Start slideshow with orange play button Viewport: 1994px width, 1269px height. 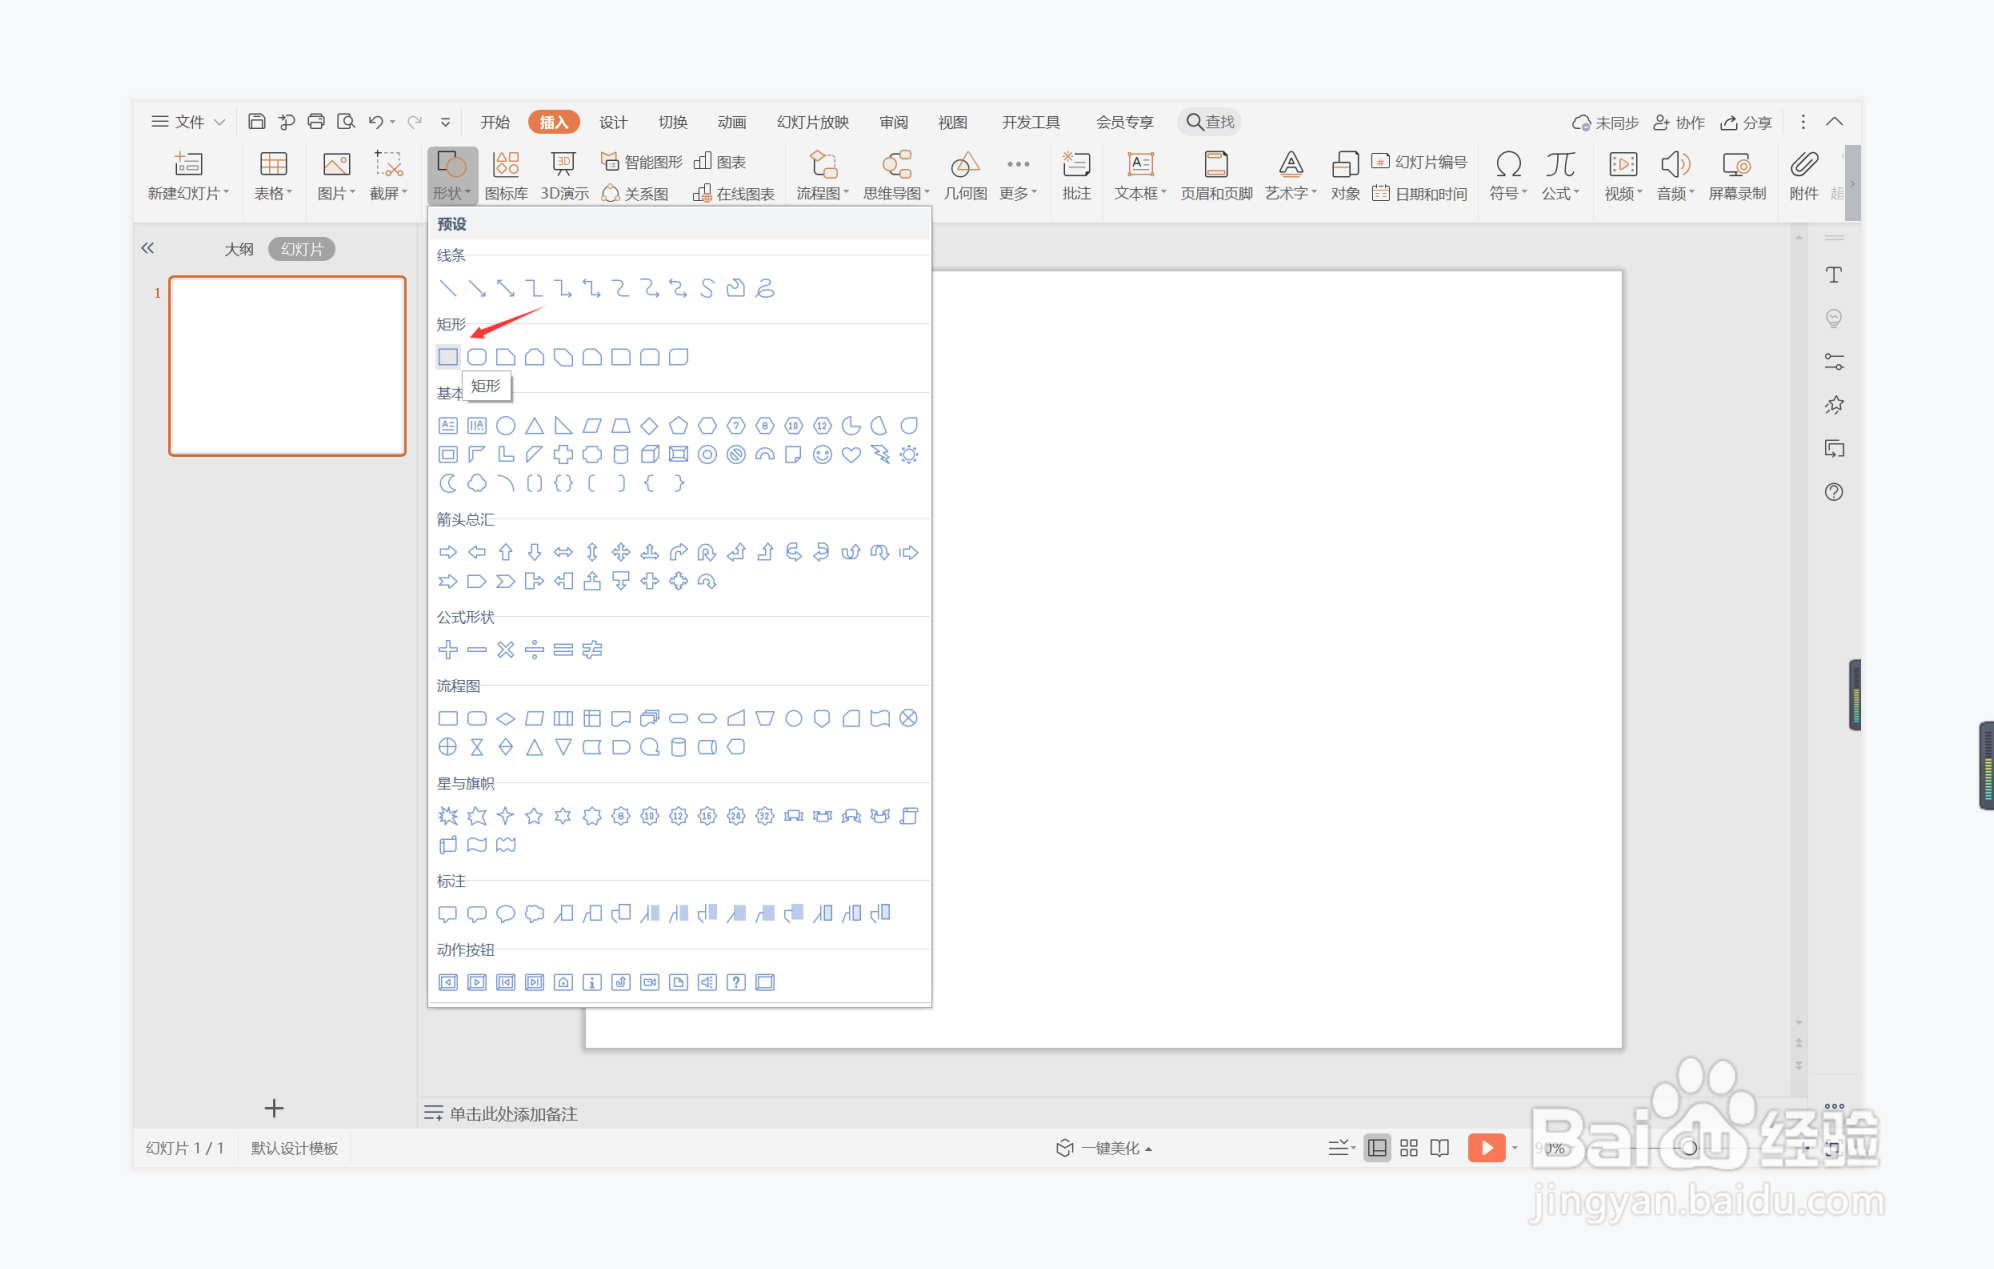point(1486,1148)
